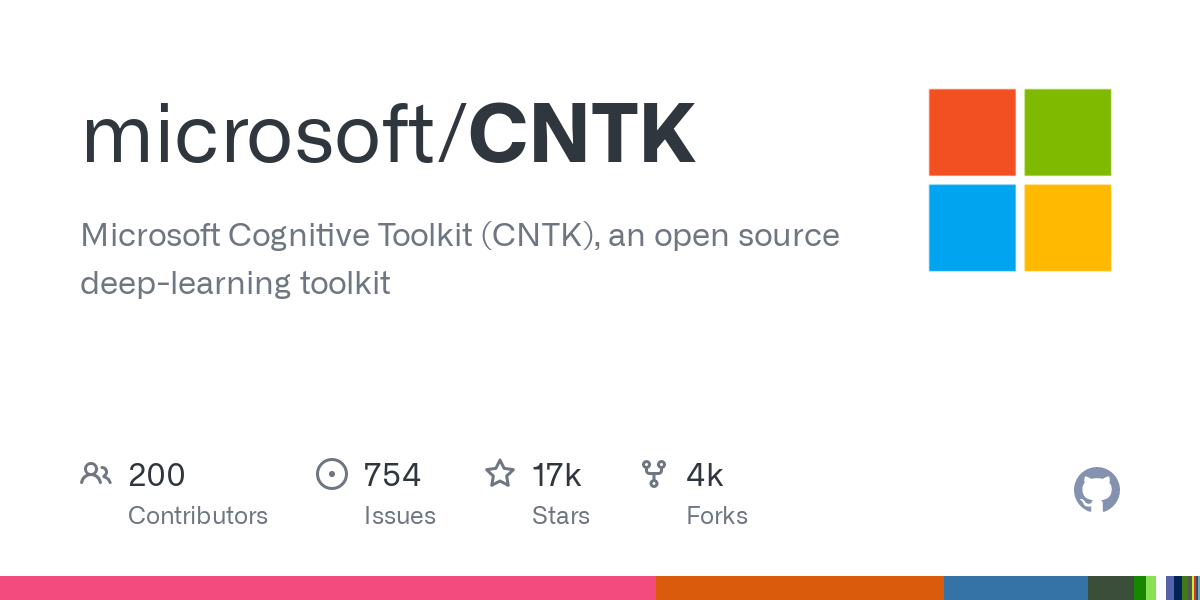
Task: Click the yellow square of the Microsoft logo
Action: [1067, 227]
